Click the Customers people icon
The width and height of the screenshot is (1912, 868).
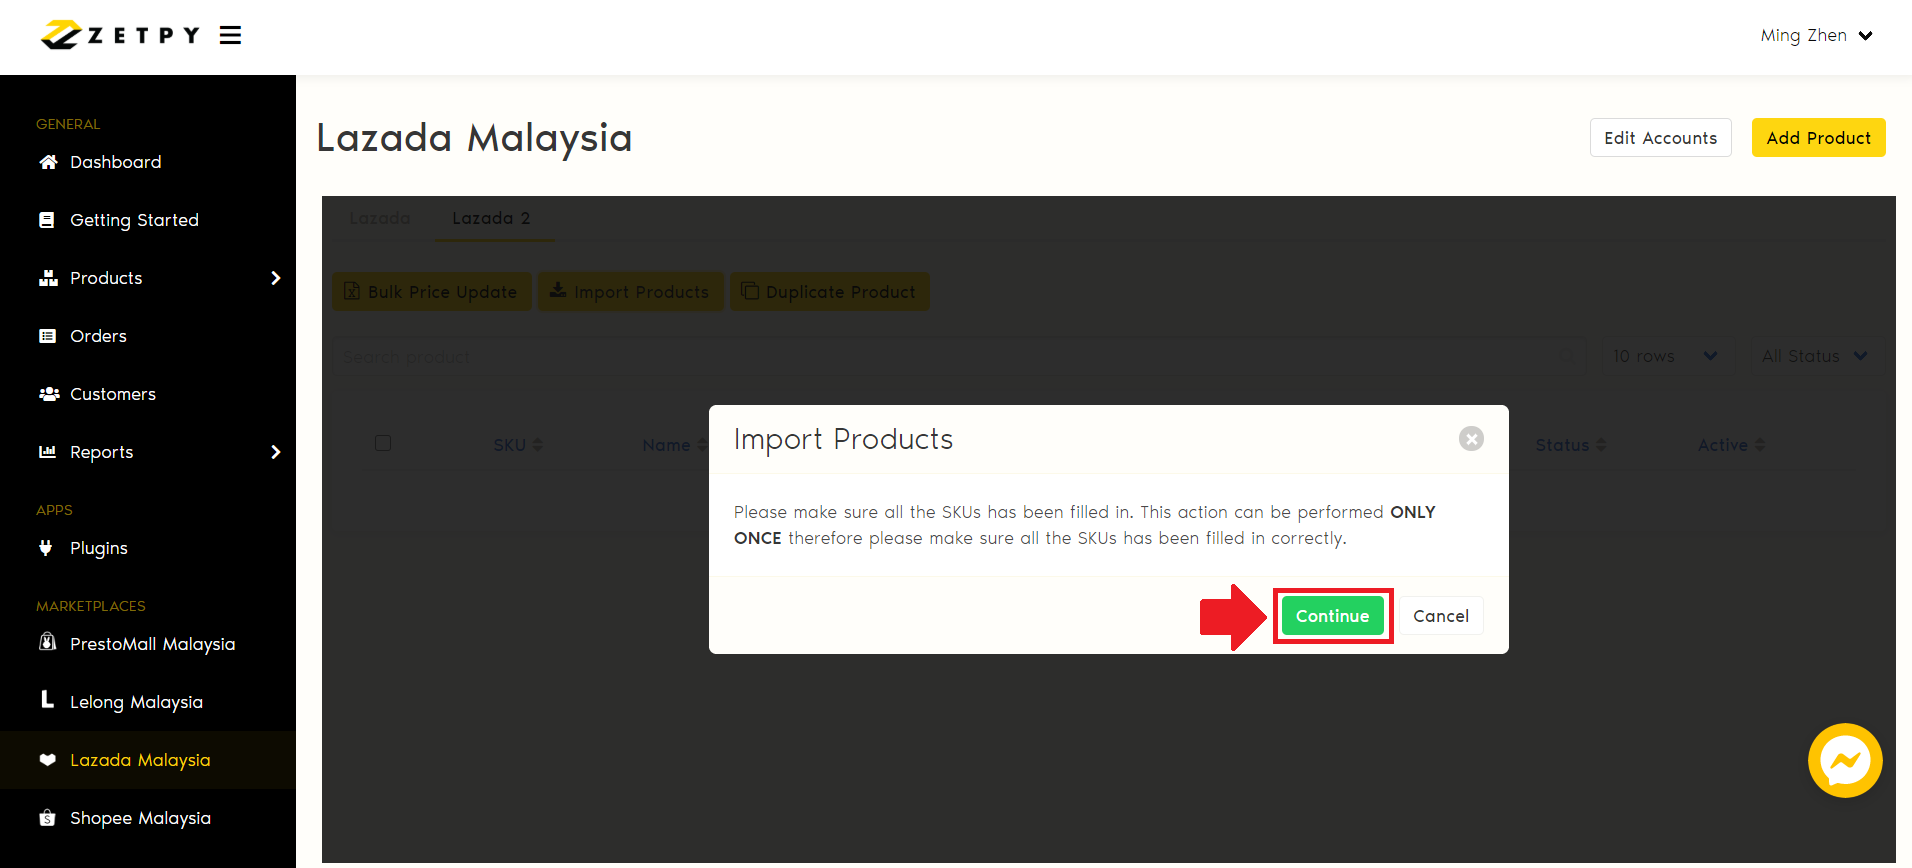click(49, 394)
